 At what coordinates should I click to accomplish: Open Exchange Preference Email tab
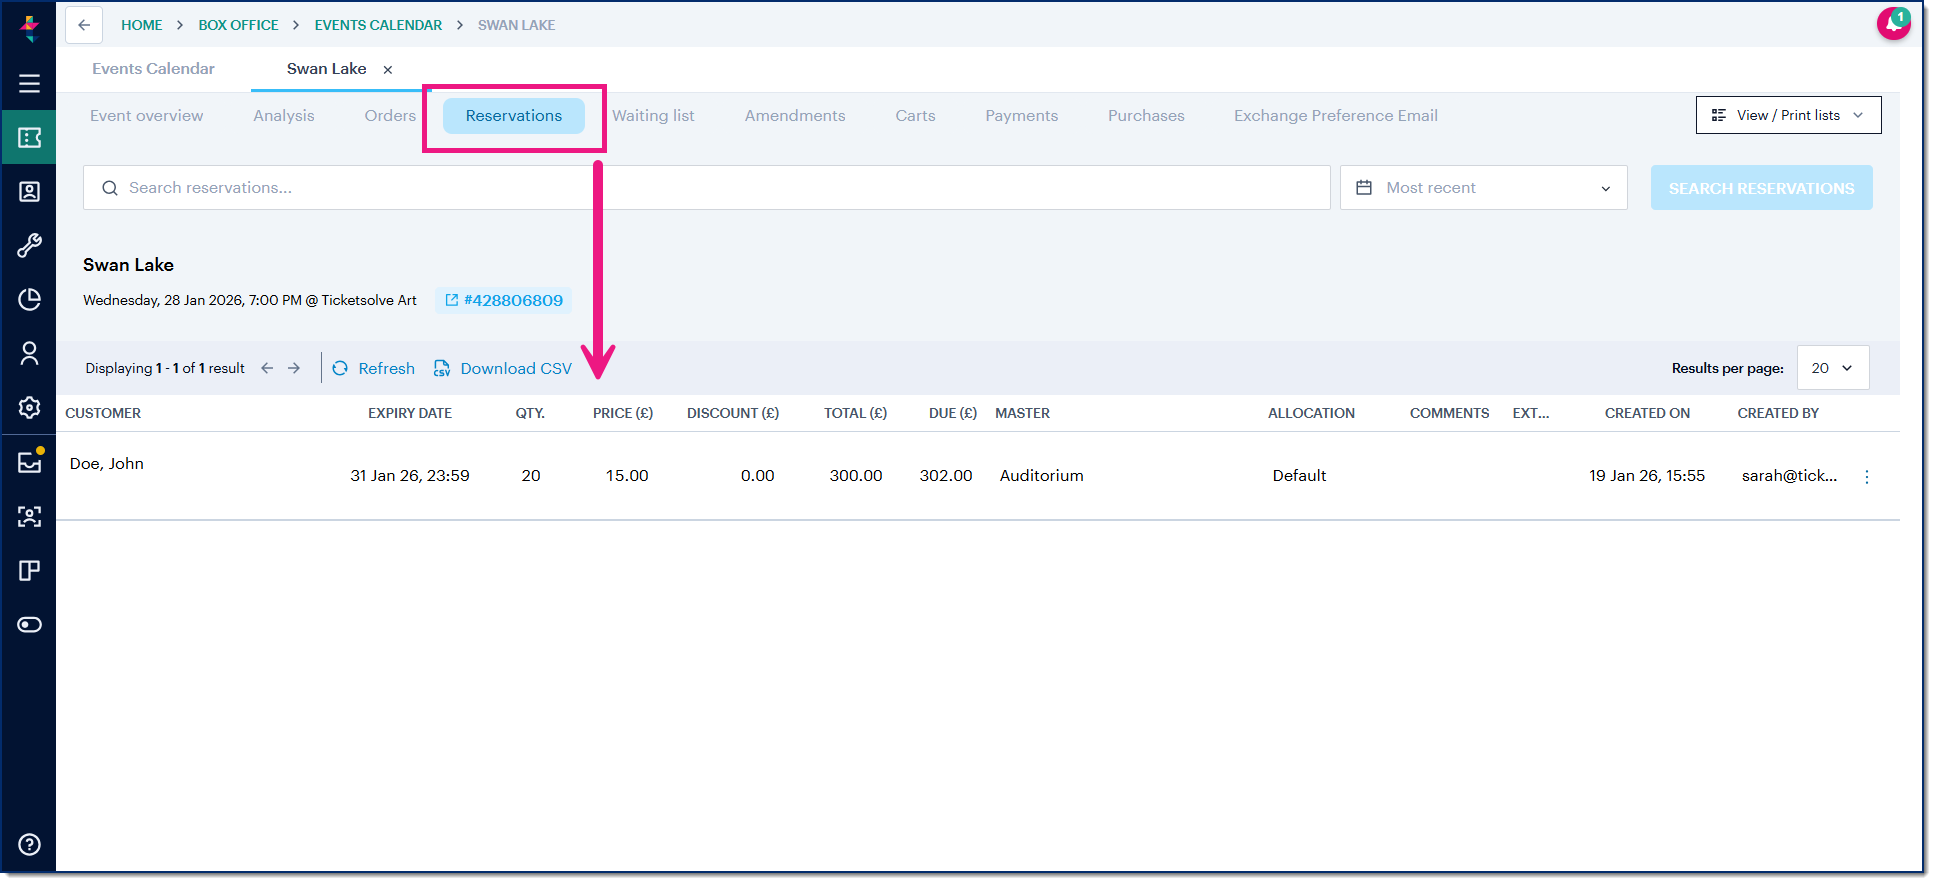coord(1336,116)
